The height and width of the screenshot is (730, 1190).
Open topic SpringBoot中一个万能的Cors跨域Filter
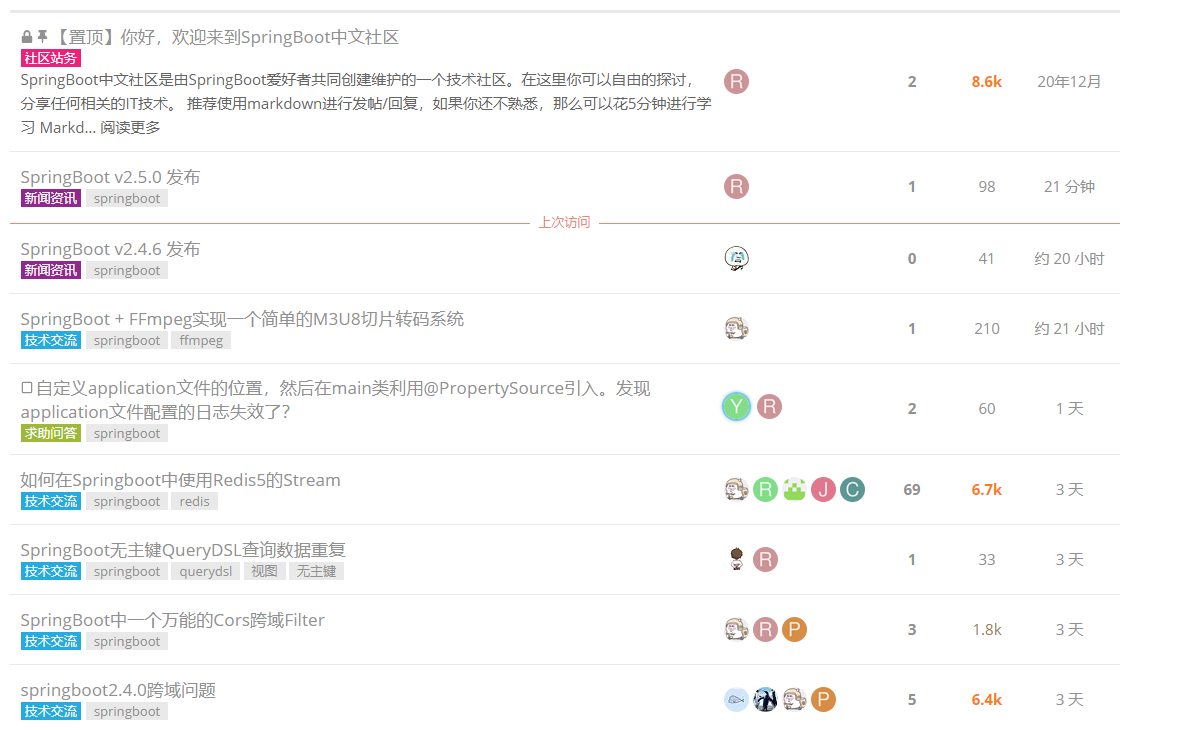(172, 620)
